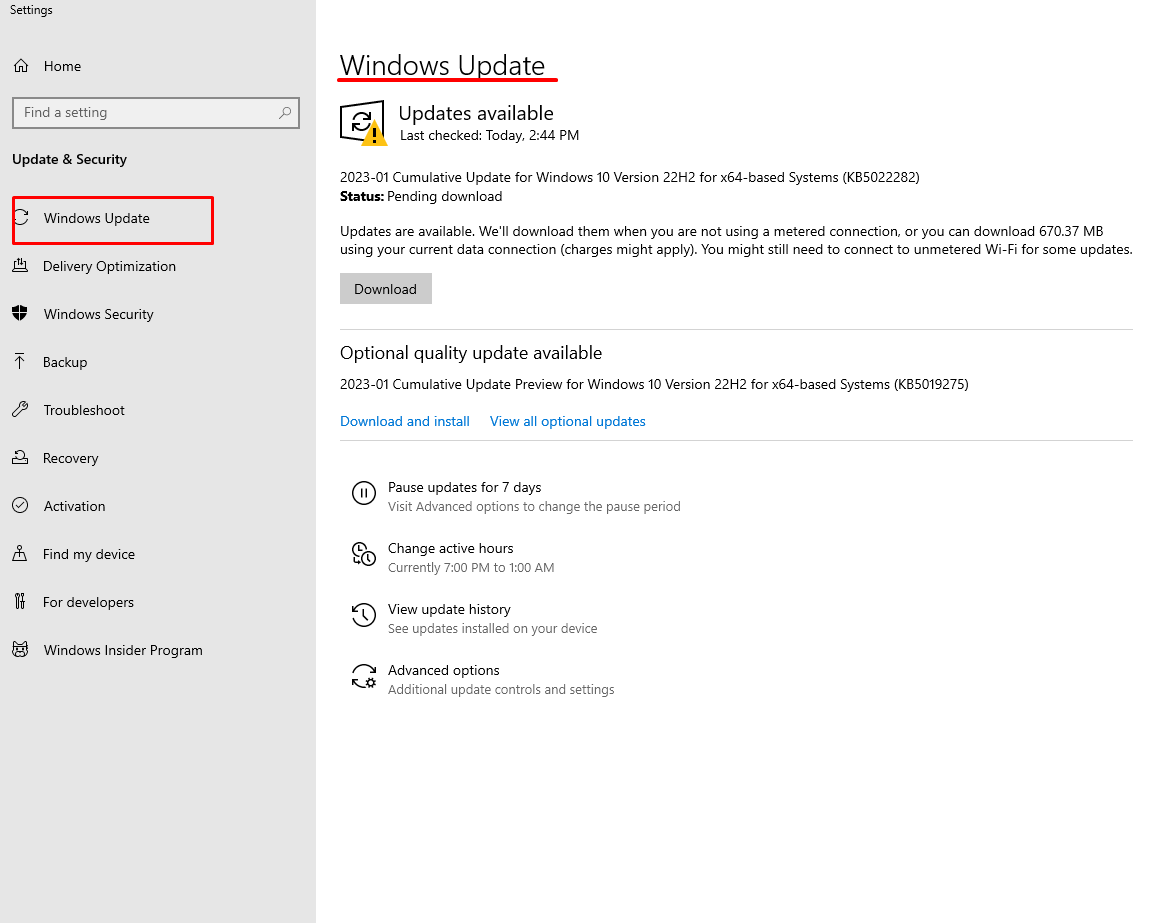
Task: Click the Recovery icon
Action: coord(20,457)
